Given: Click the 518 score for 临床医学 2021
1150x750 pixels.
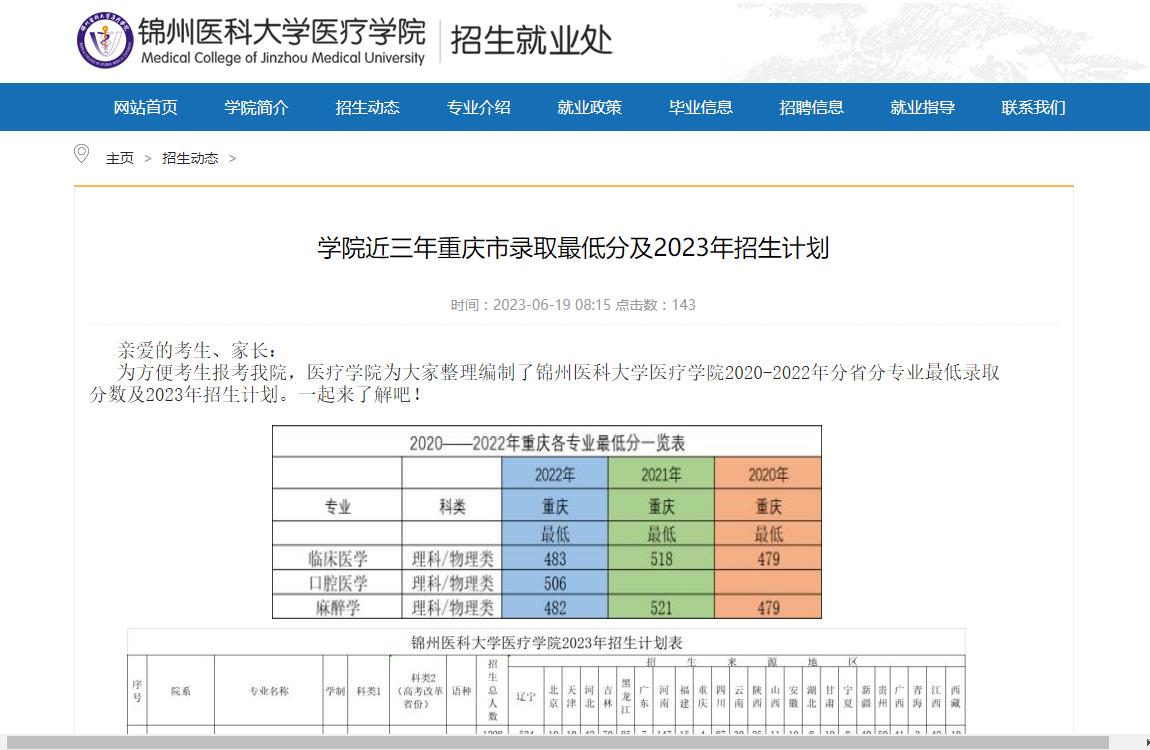Looking at the screenshot, I should click(661, 559).
